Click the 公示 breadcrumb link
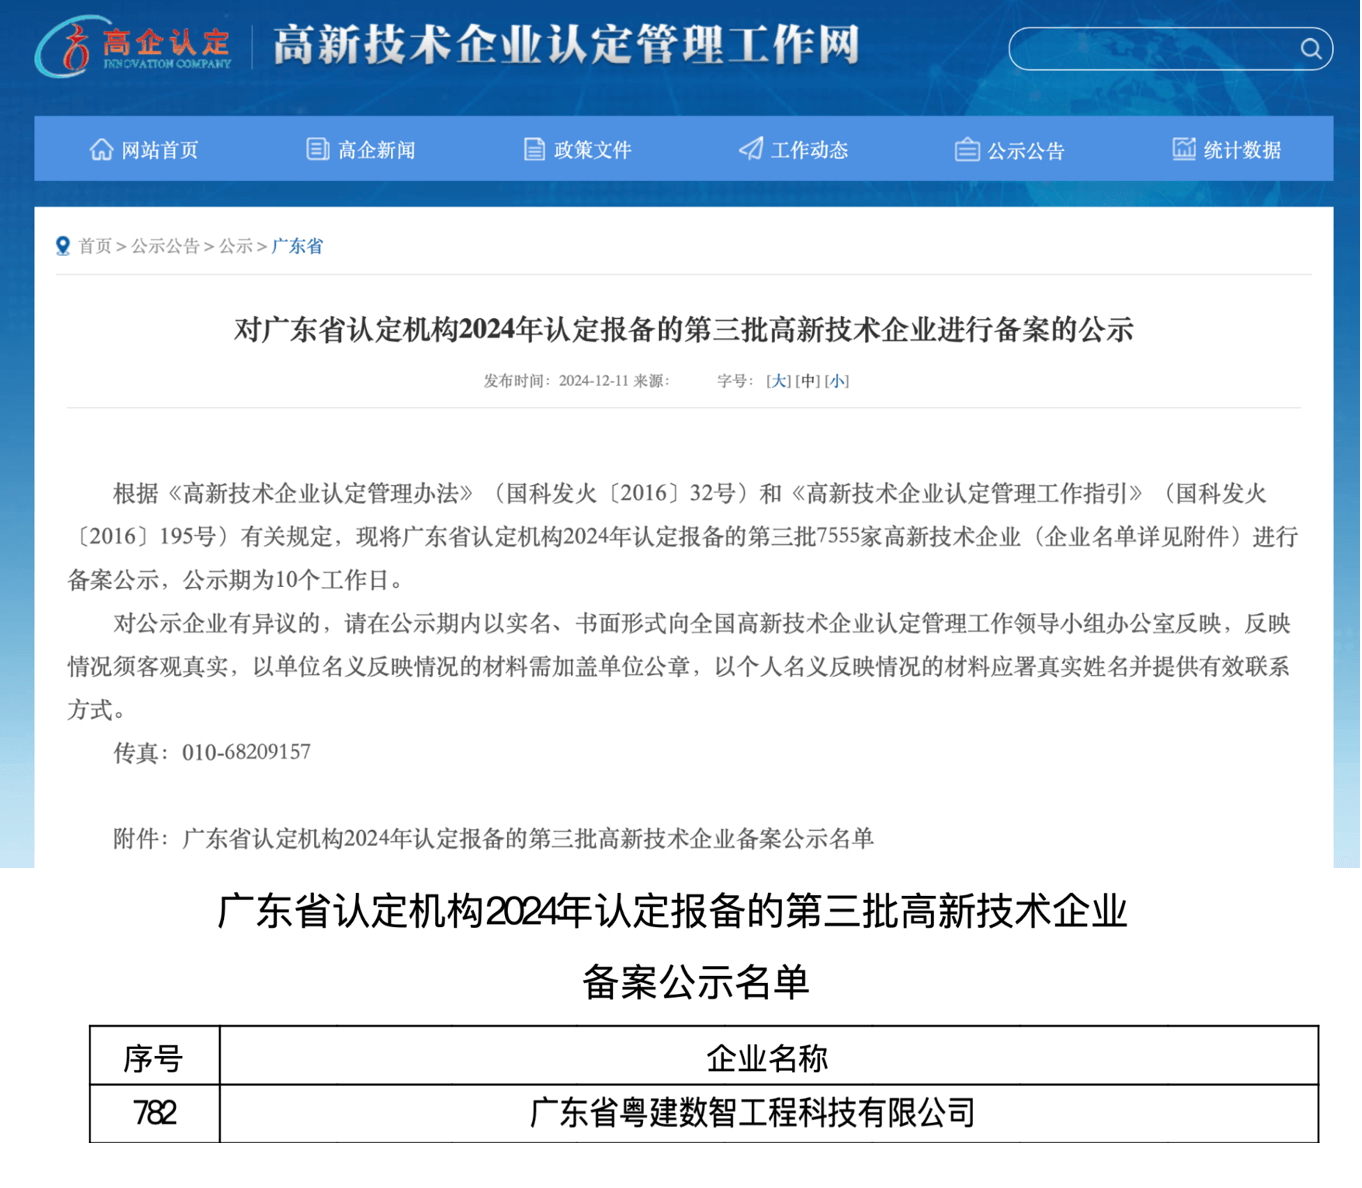Screen dimensions: 1362x1188 [x=236, y=246]
